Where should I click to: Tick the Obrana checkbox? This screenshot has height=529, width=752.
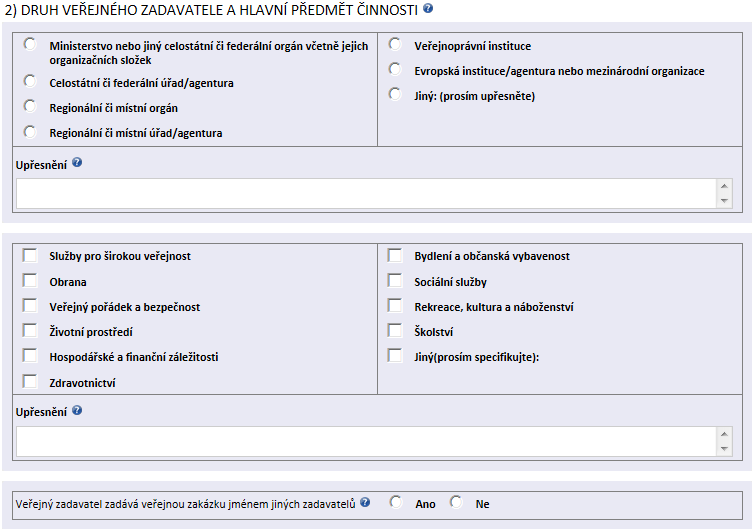tap(30, 280)
